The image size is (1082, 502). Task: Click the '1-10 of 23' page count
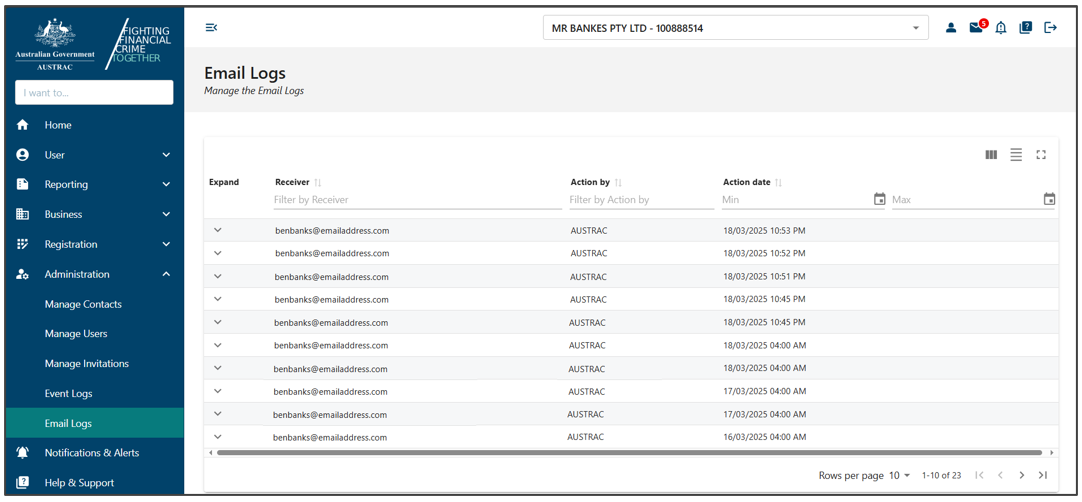coord(942,475)
